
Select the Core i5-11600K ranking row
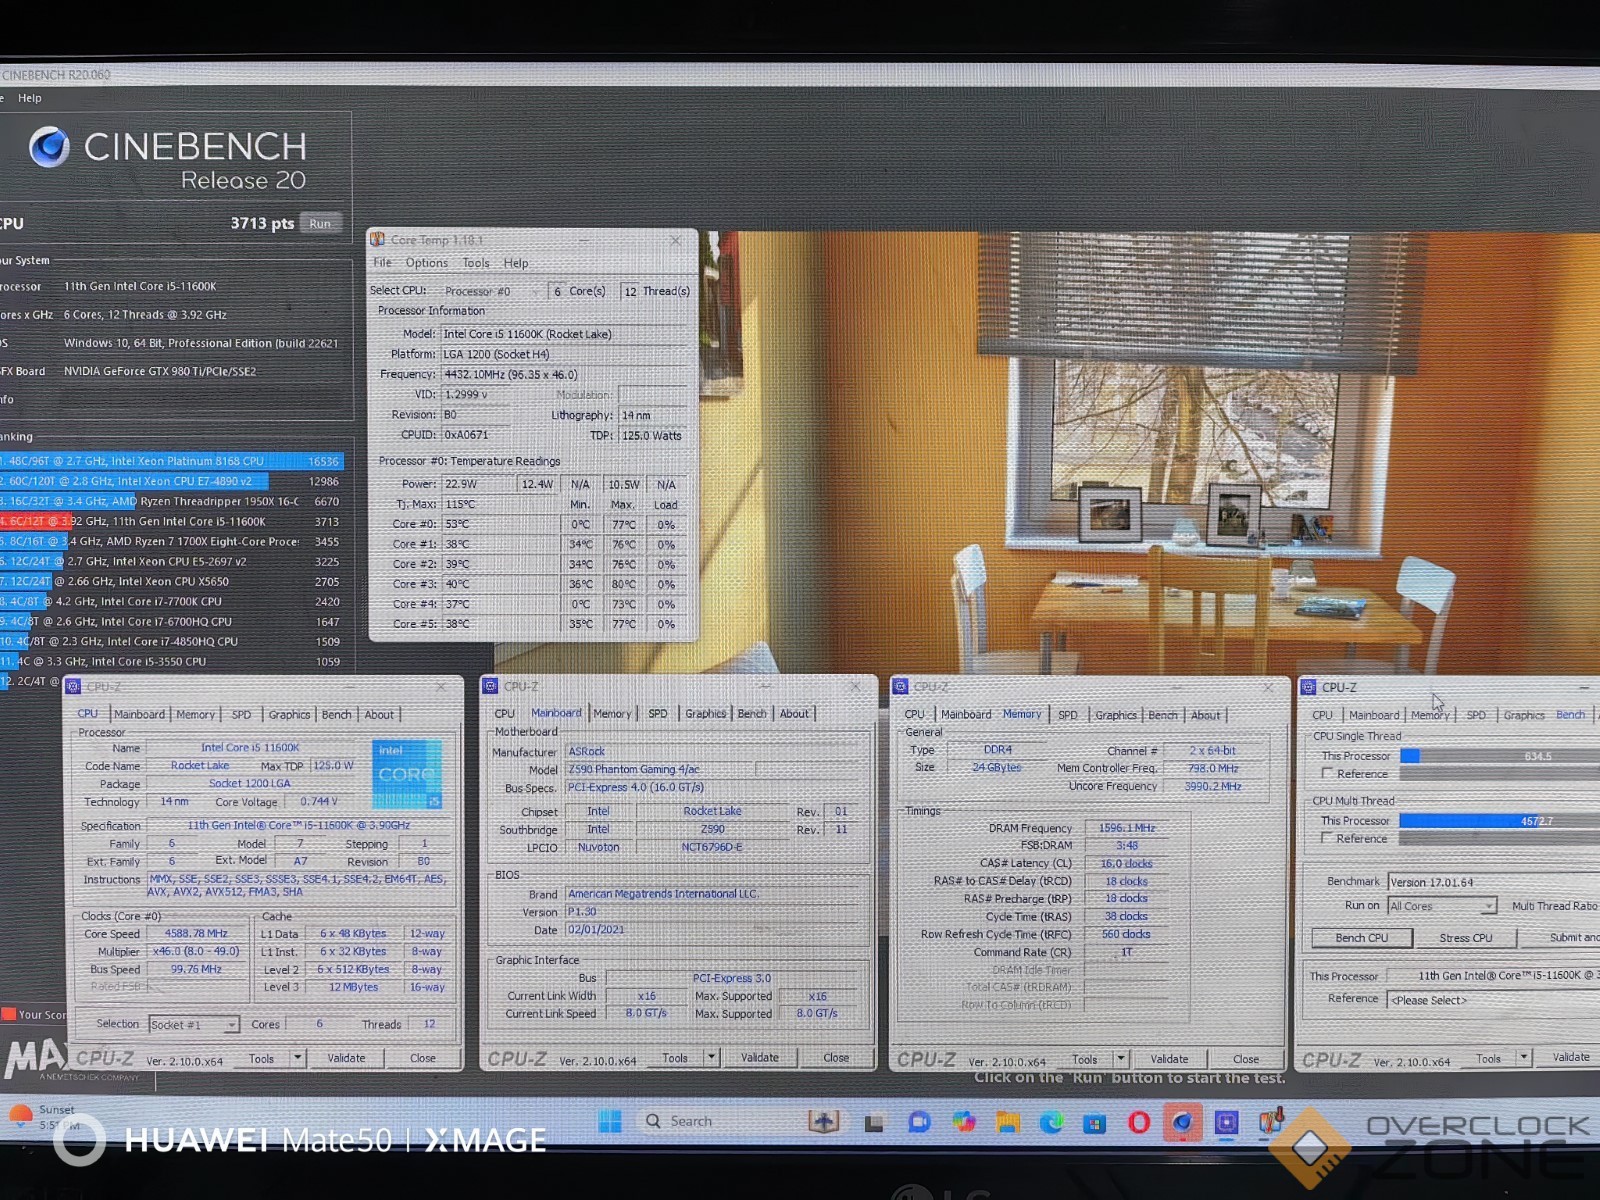171,521
